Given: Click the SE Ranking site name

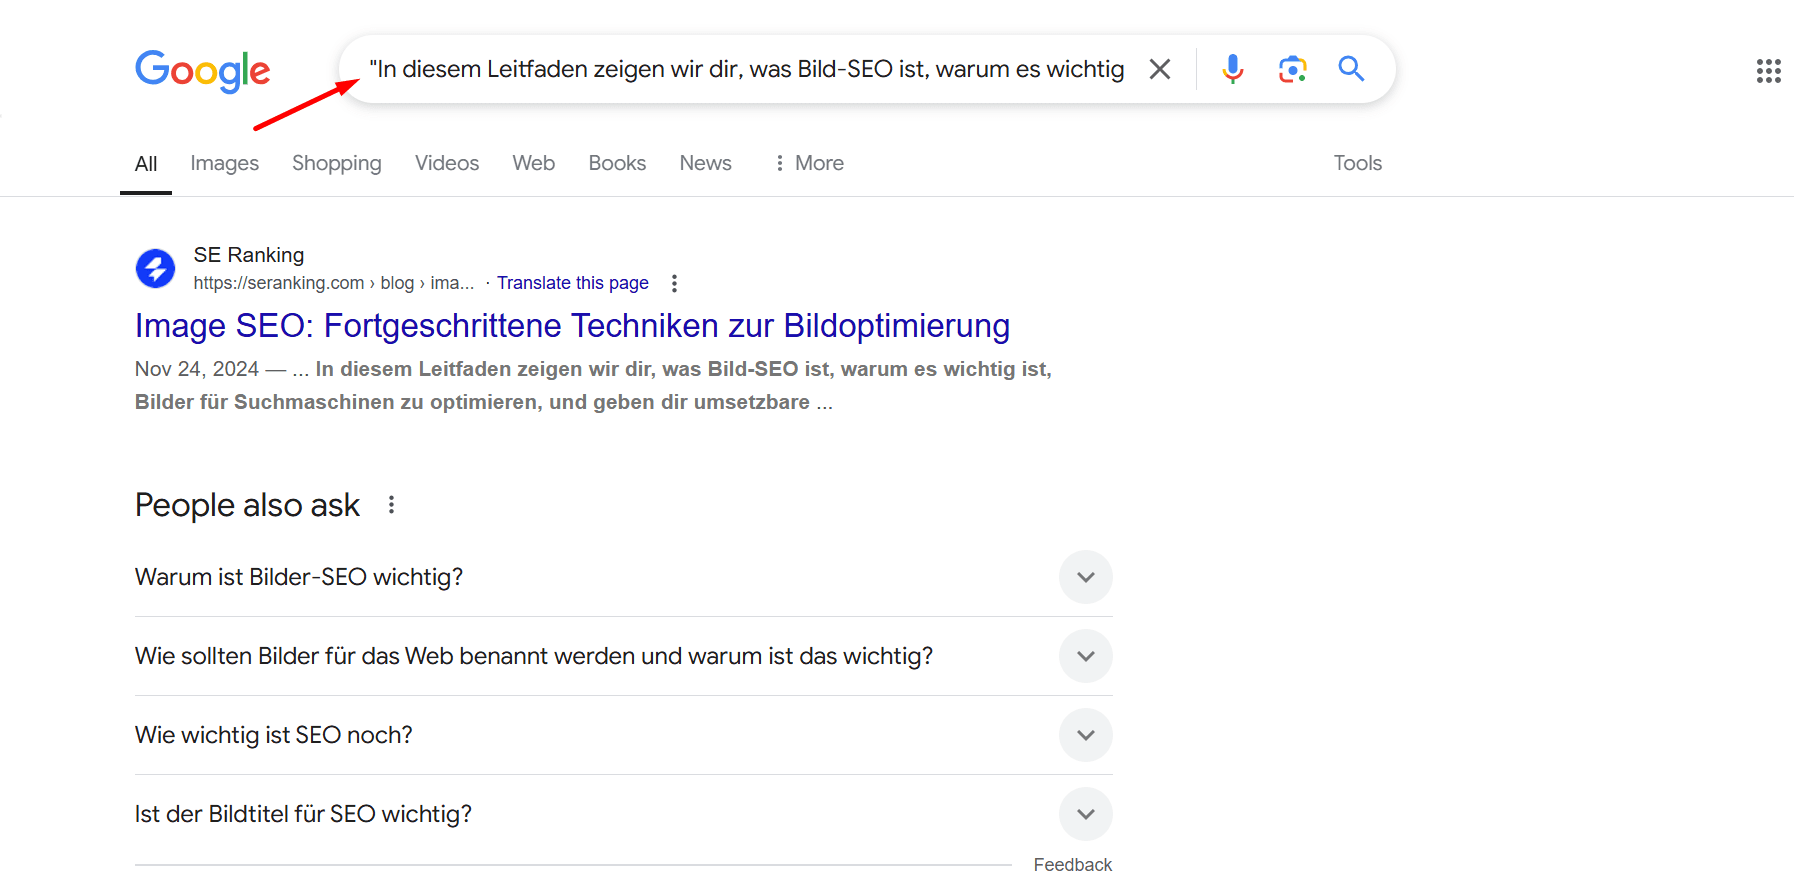Looking at the screenshot, I should pyautogui.click(x=249, y=255).
